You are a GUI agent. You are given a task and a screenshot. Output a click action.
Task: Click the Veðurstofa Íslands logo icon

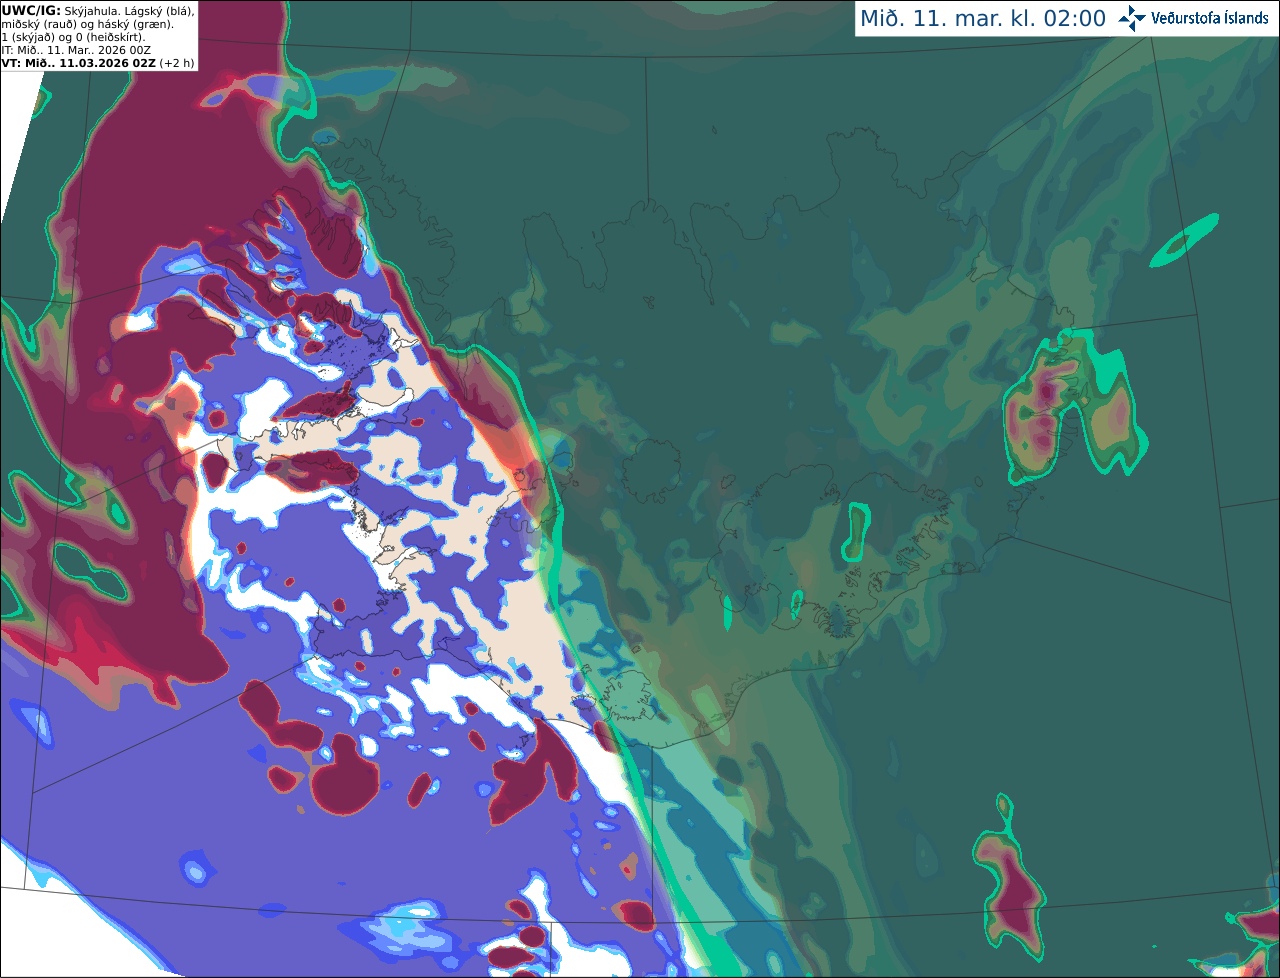[1132, 18]
